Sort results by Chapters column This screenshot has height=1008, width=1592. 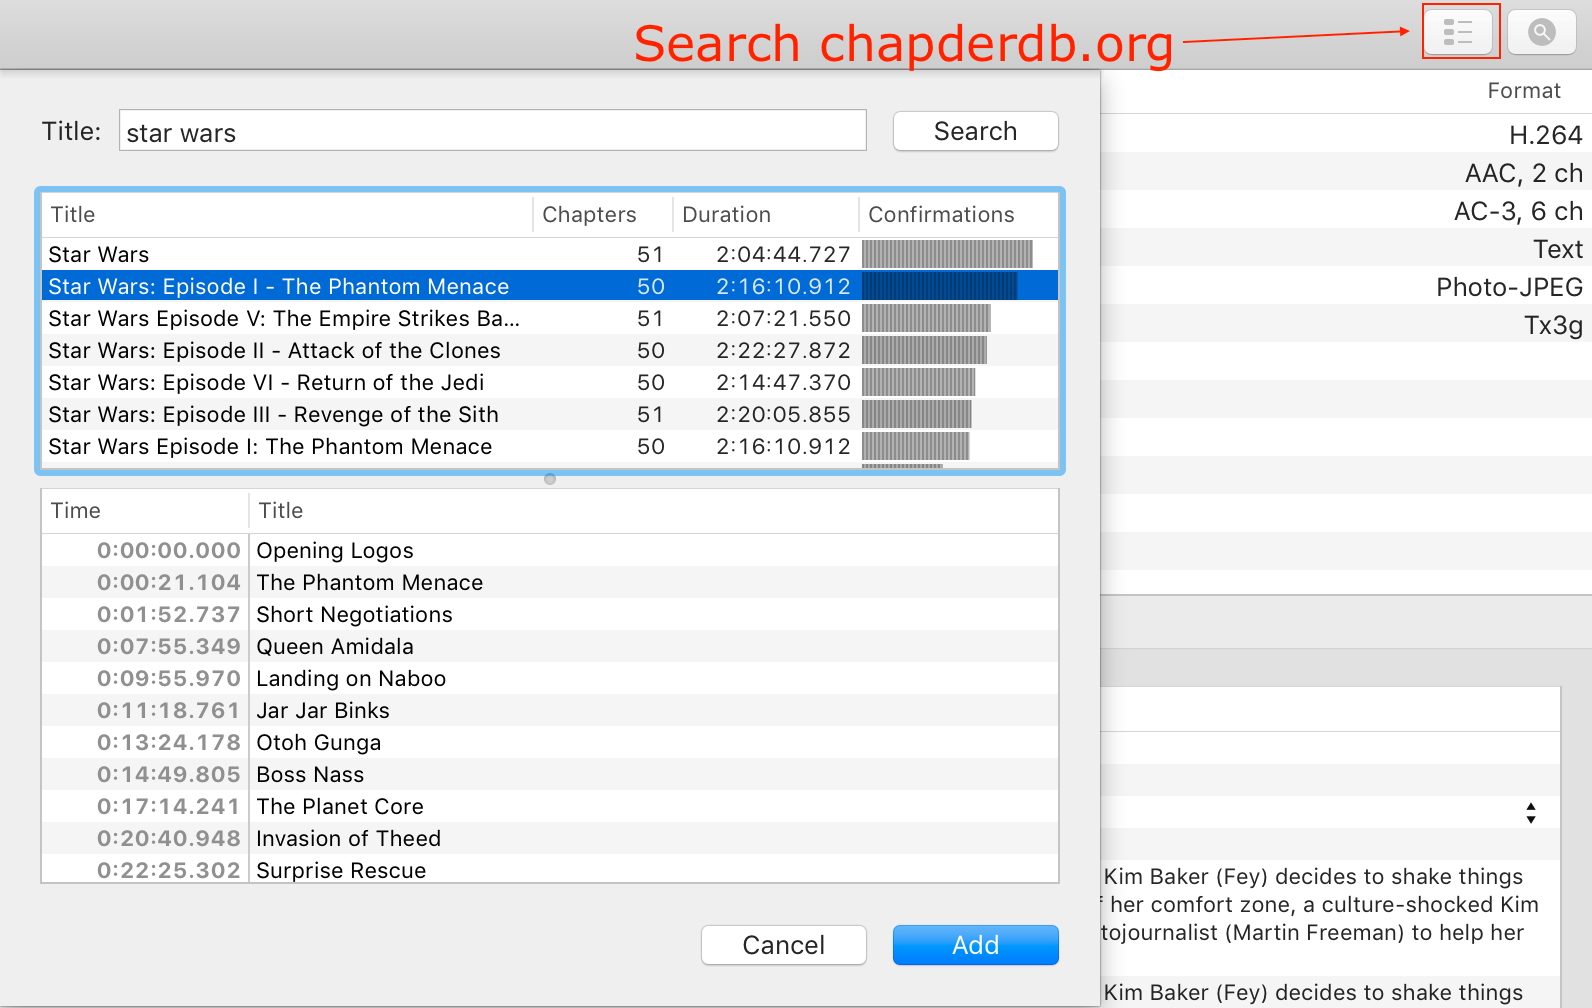[x=603, y=215]
